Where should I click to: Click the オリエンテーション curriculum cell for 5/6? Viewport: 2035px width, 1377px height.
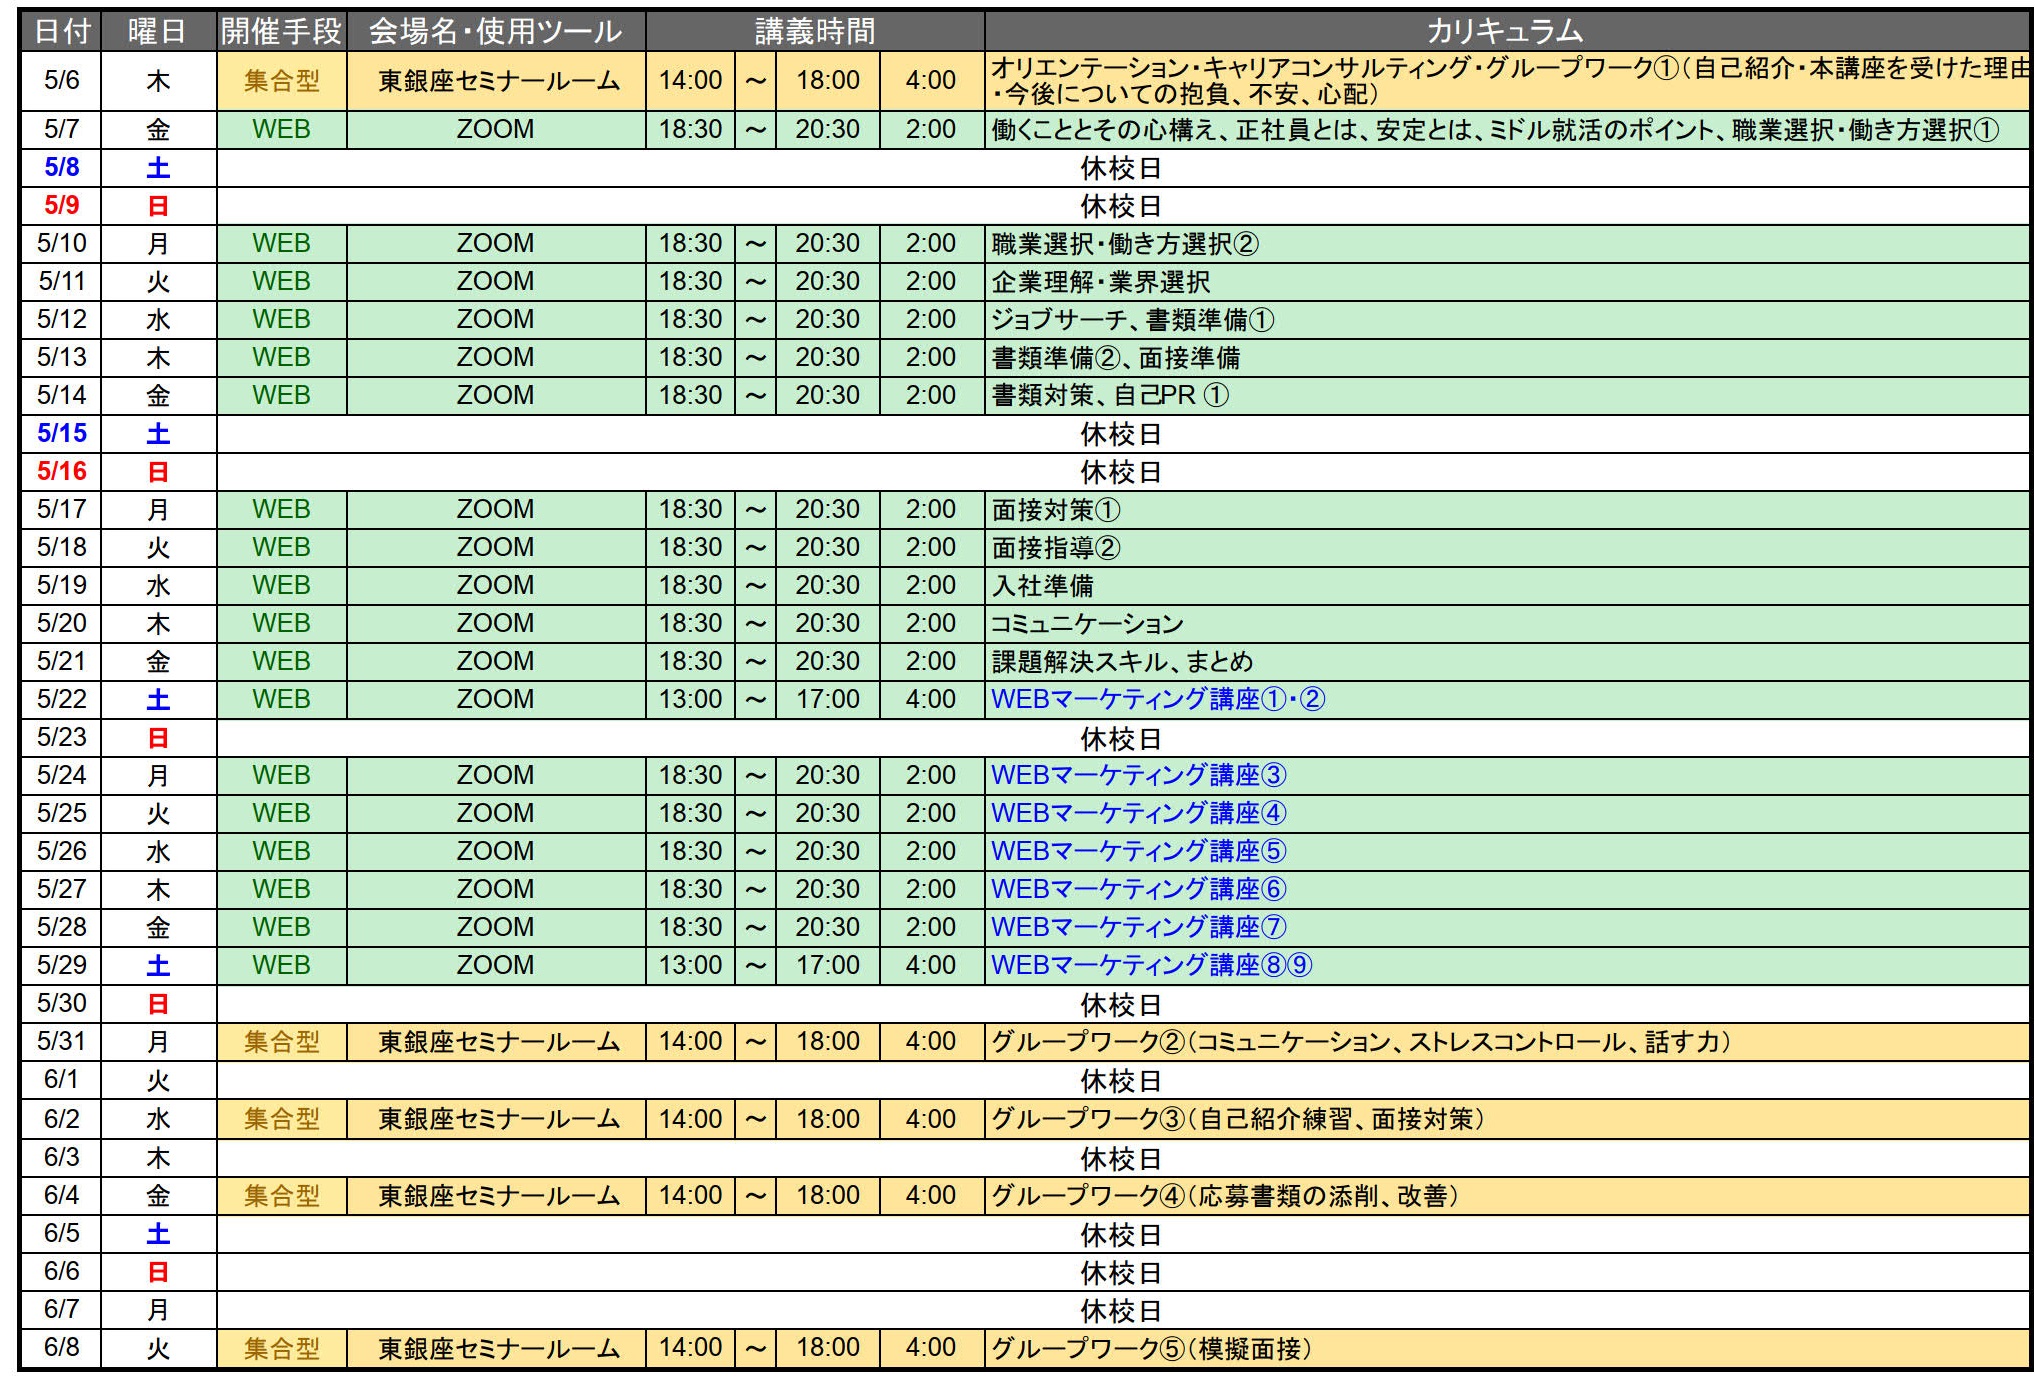tap(1507, 81)
